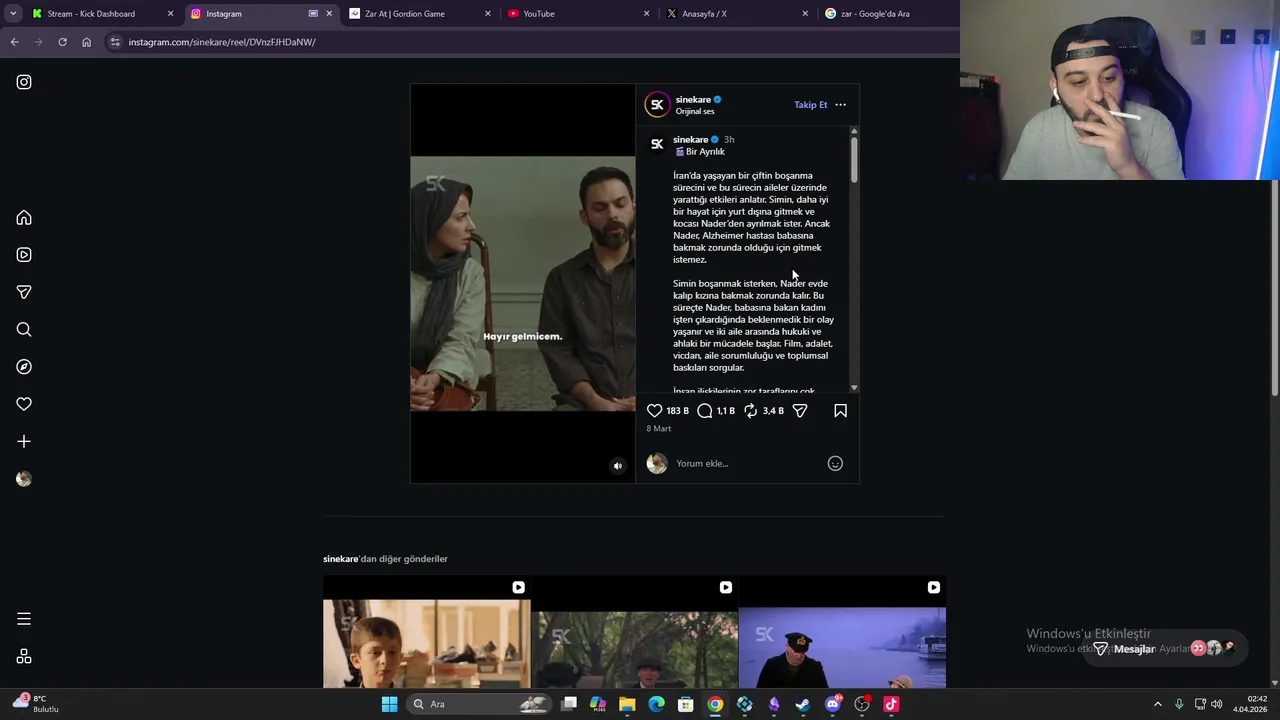This screenshot has height=720, width=1280.
Task: Click the taskbar Ara search box
Action: (x=481, y=704)
